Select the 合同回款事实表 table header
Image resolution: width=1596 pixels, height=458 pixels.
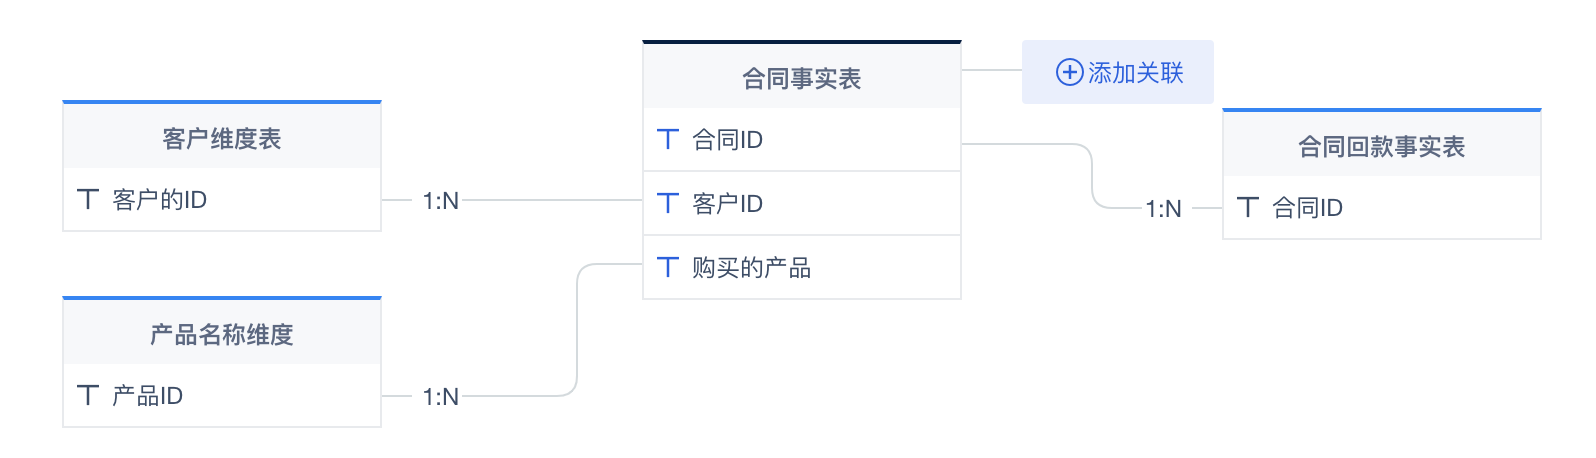[1381, 146]
